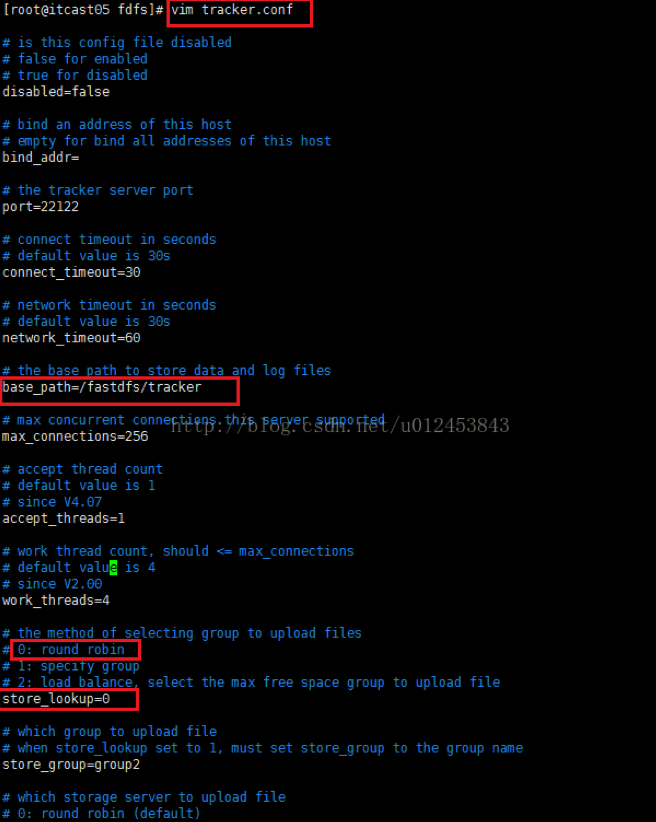
Task: Click the '[root@itcast05 fdfs]#' shell prompt
Action: 83,10
